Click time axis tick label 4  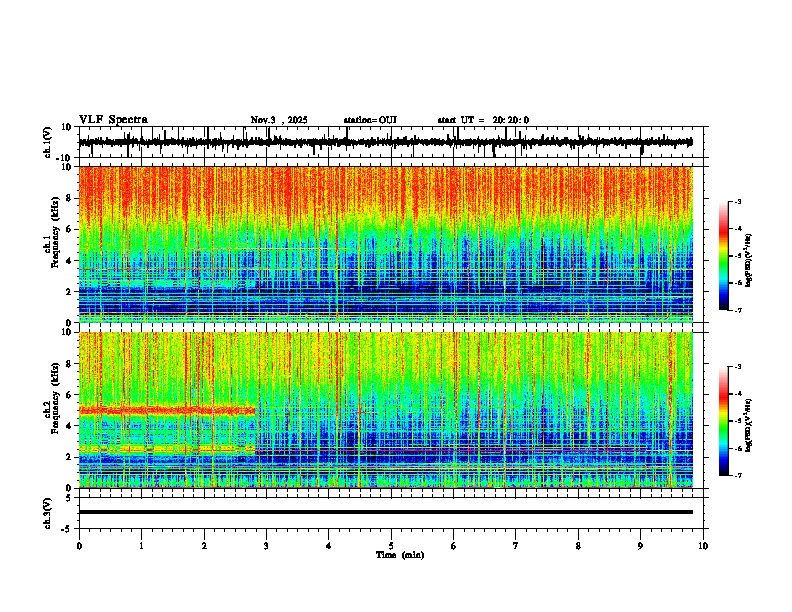(328, 546)
